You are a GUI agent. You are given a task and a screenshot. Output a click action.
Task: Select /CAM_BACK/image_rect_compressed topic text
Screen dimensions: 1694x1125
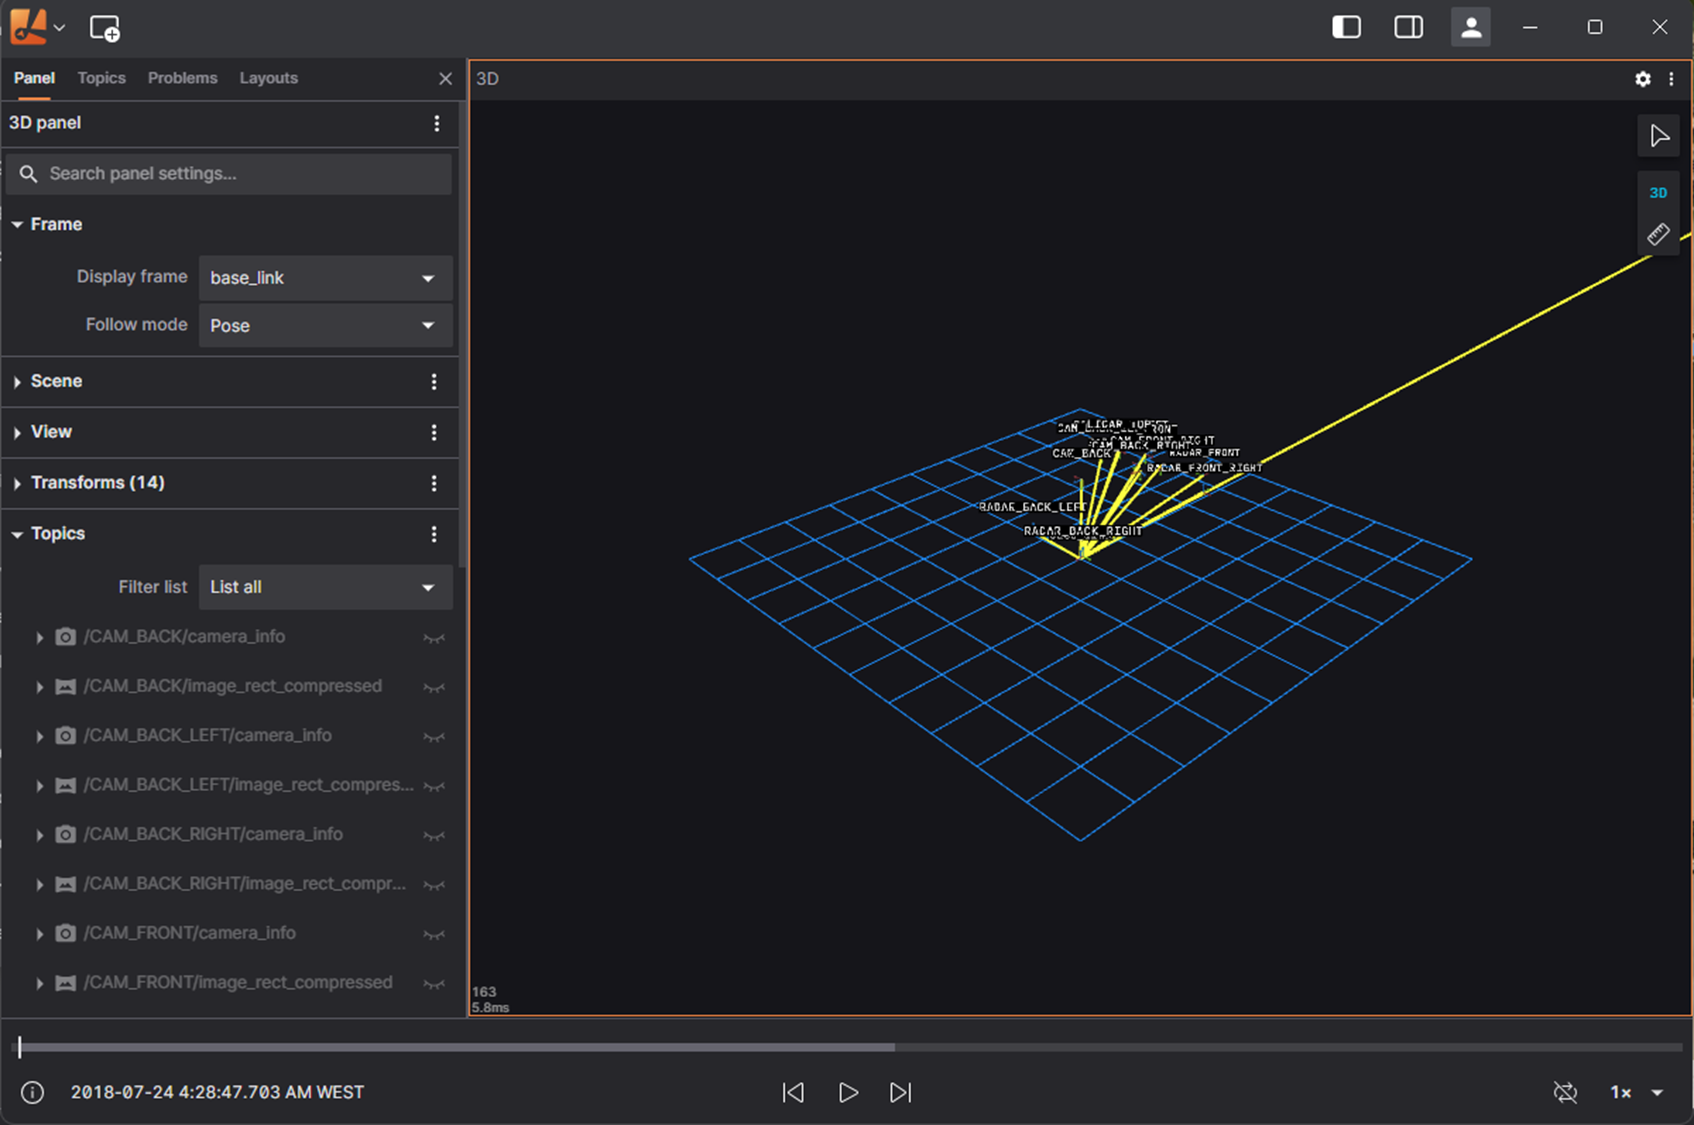coord(233,686)
